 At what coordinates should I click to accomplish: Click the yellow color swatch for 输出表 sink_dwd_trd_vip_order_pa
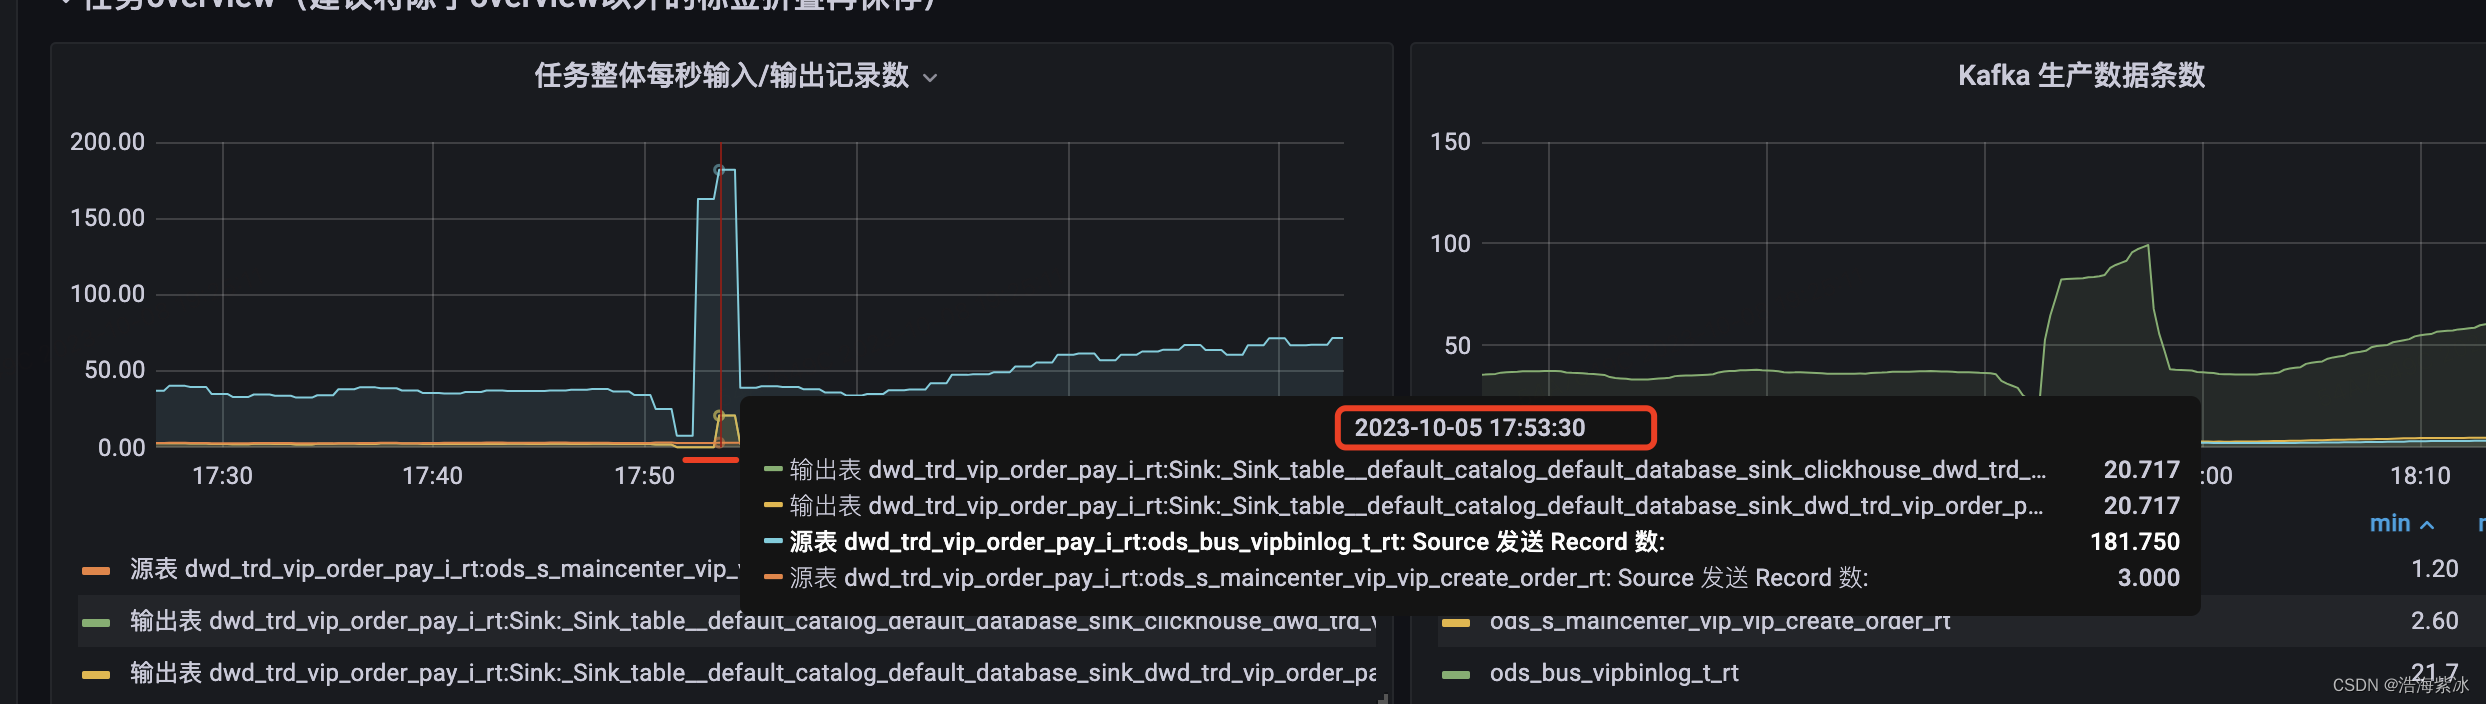coord(96,675)
